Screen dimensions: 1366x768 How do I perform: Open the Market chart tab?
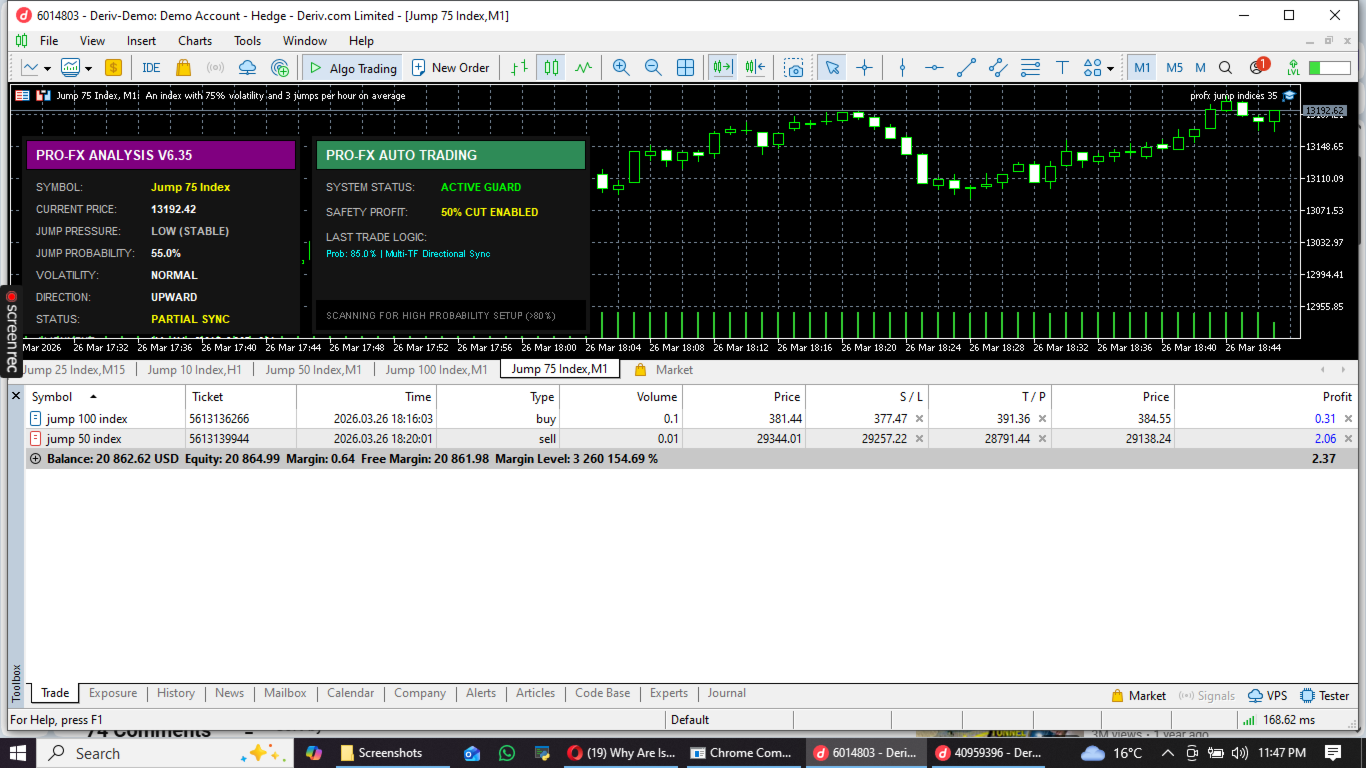[x=664, y=370]
